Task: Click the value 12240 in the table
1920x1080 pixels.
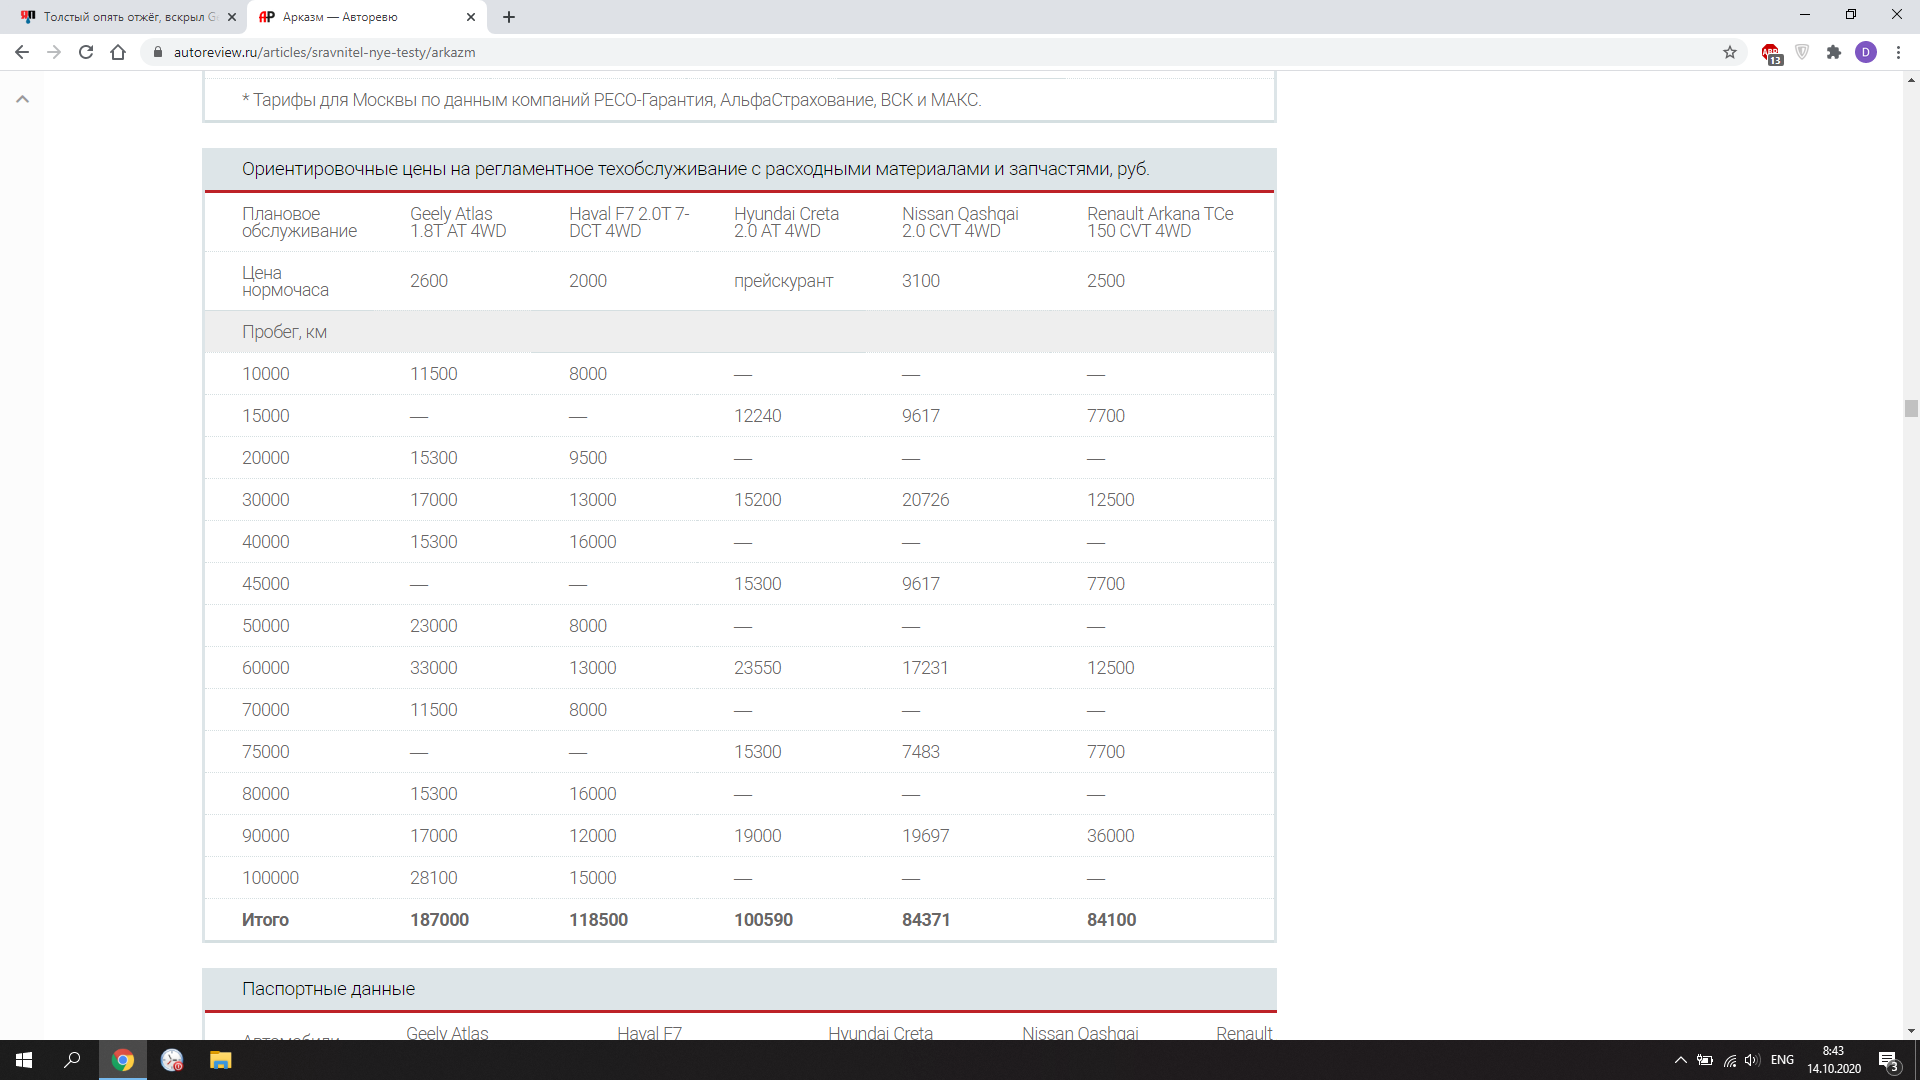Action: [757, 416]
